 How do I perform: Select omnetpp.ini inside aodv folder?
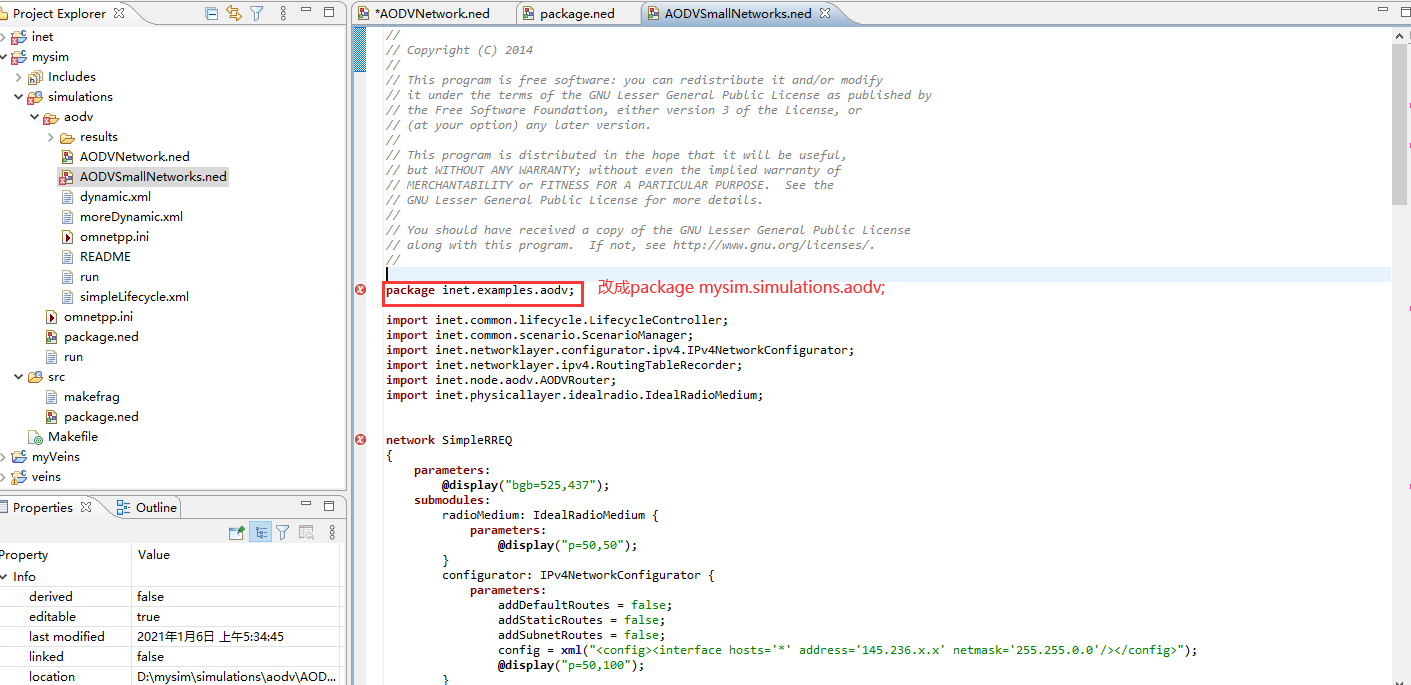pos(114,237)
